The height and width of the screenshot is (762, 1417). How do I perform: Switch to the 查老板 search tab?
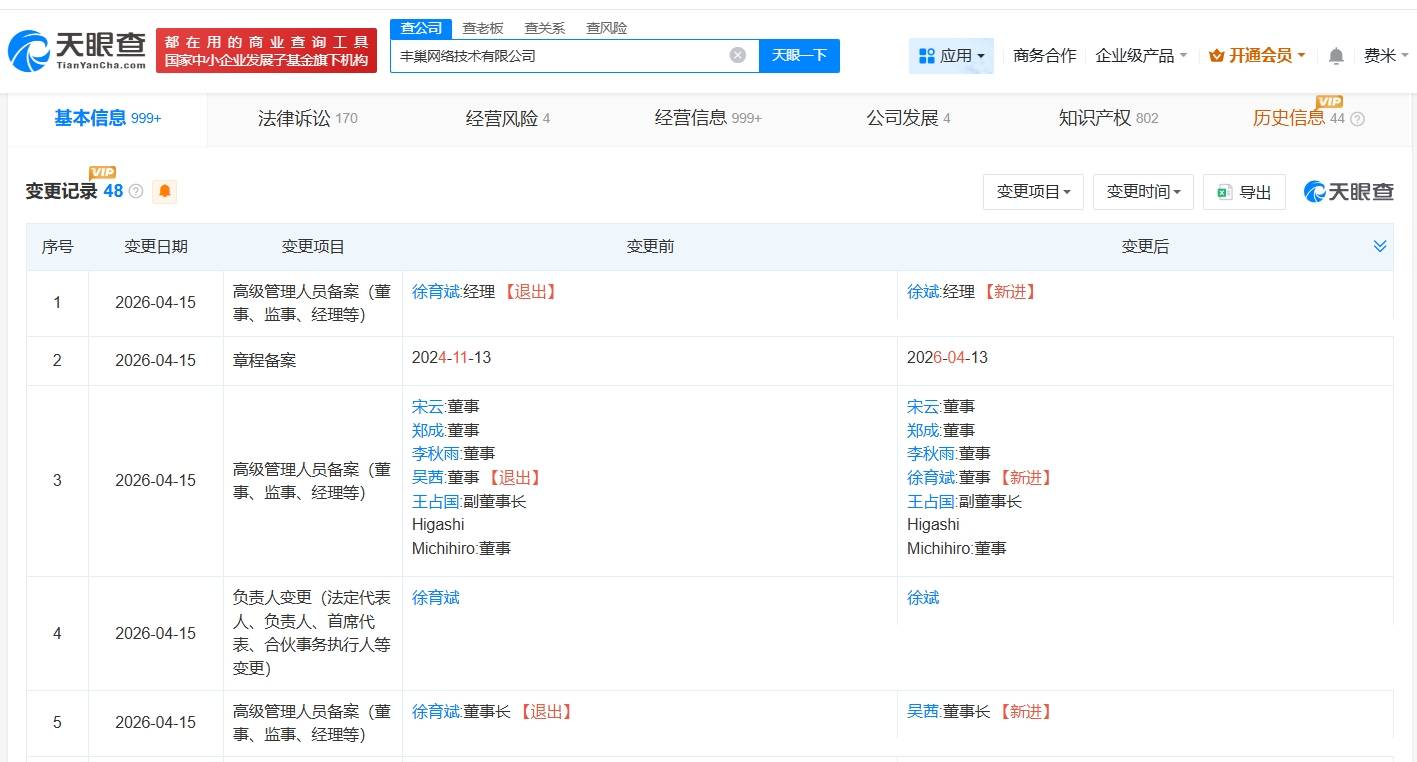482,28
